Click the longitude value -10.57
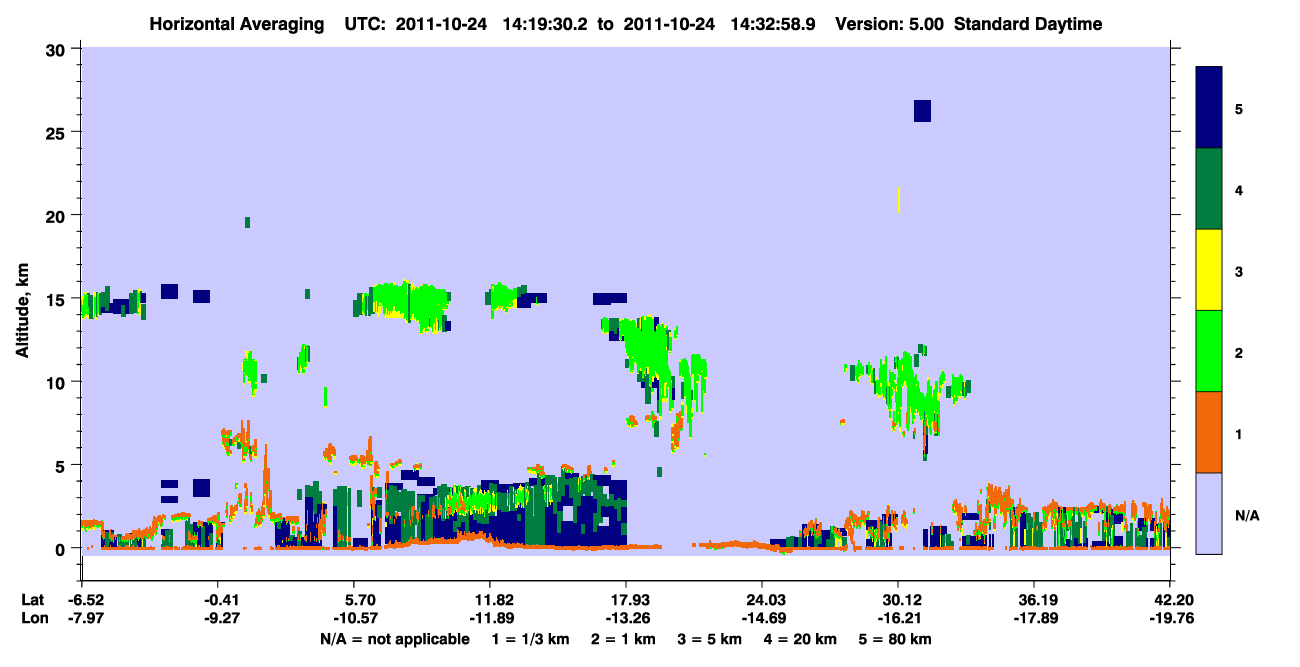1300x667 pixels. tap(353, 618)
